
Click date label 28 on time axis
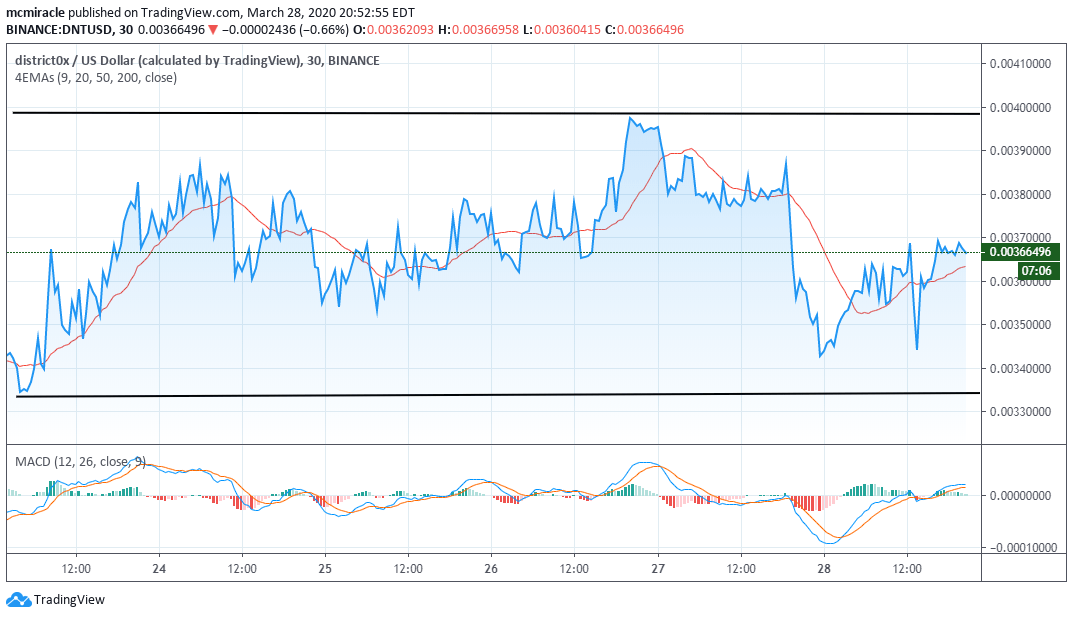(x=824, y=568)
